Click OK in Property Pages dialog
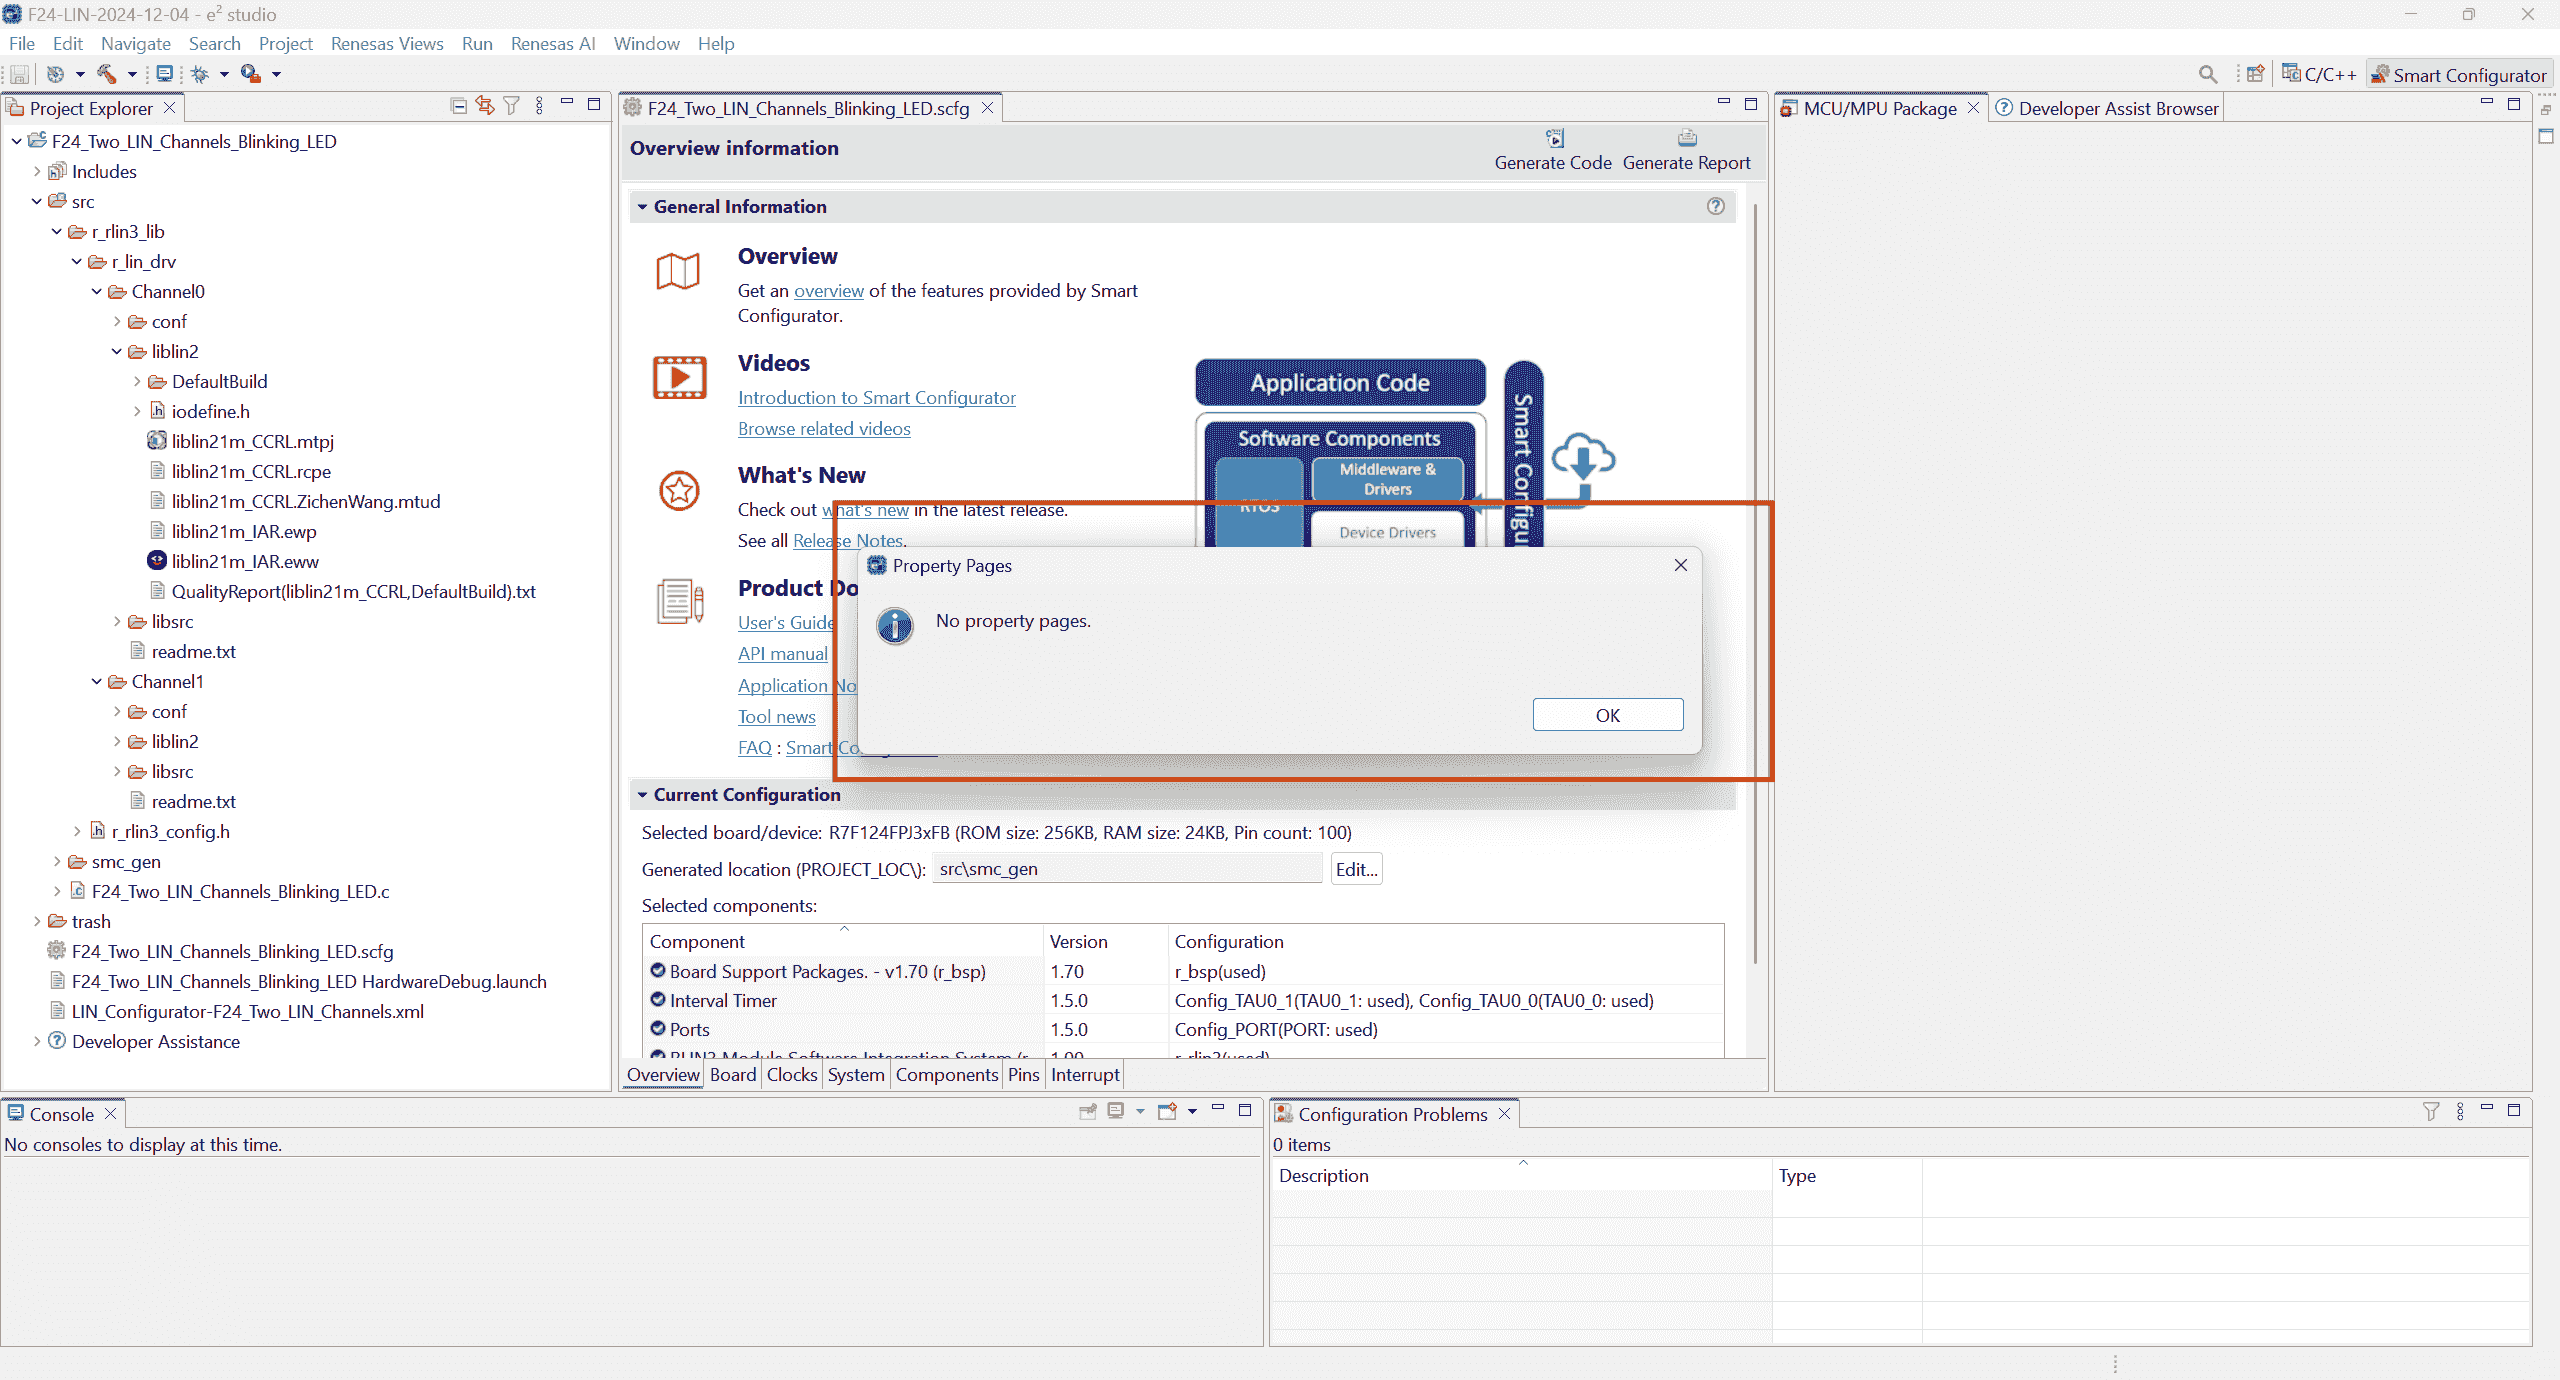This screenshot has height=1380, width=2560. 1607,715
